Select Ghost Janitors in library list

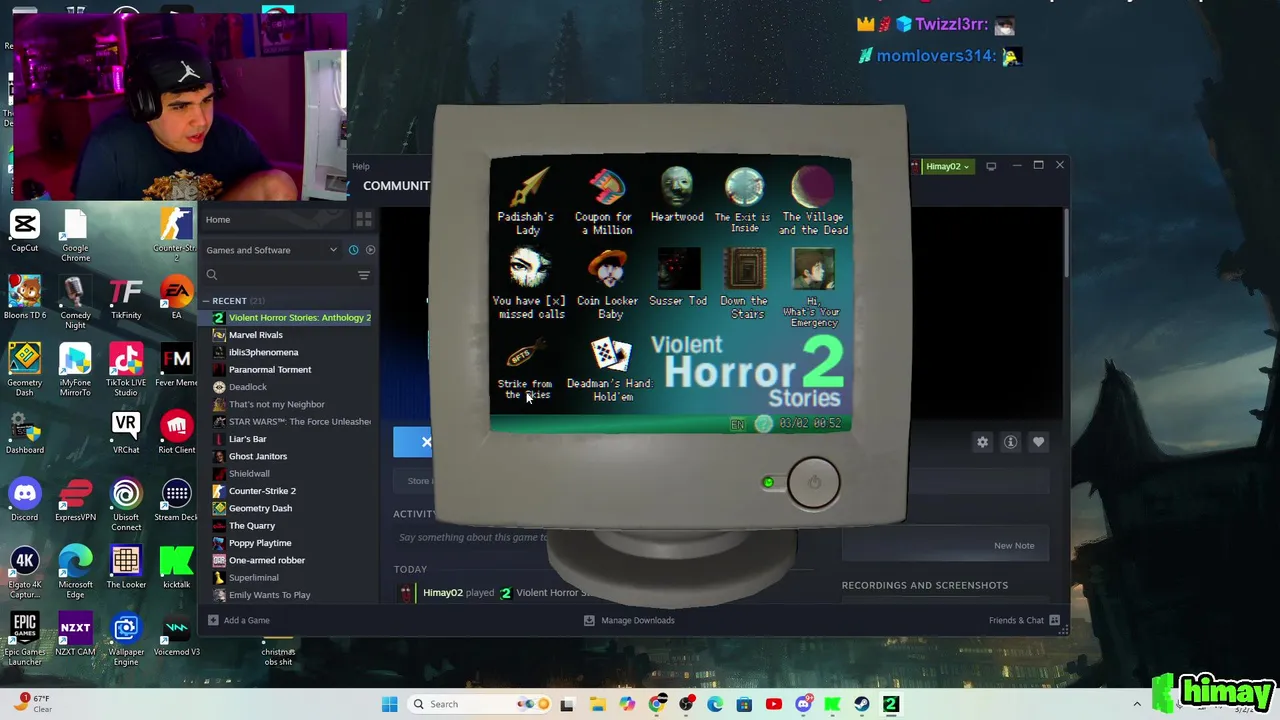[x=258, y=456]
